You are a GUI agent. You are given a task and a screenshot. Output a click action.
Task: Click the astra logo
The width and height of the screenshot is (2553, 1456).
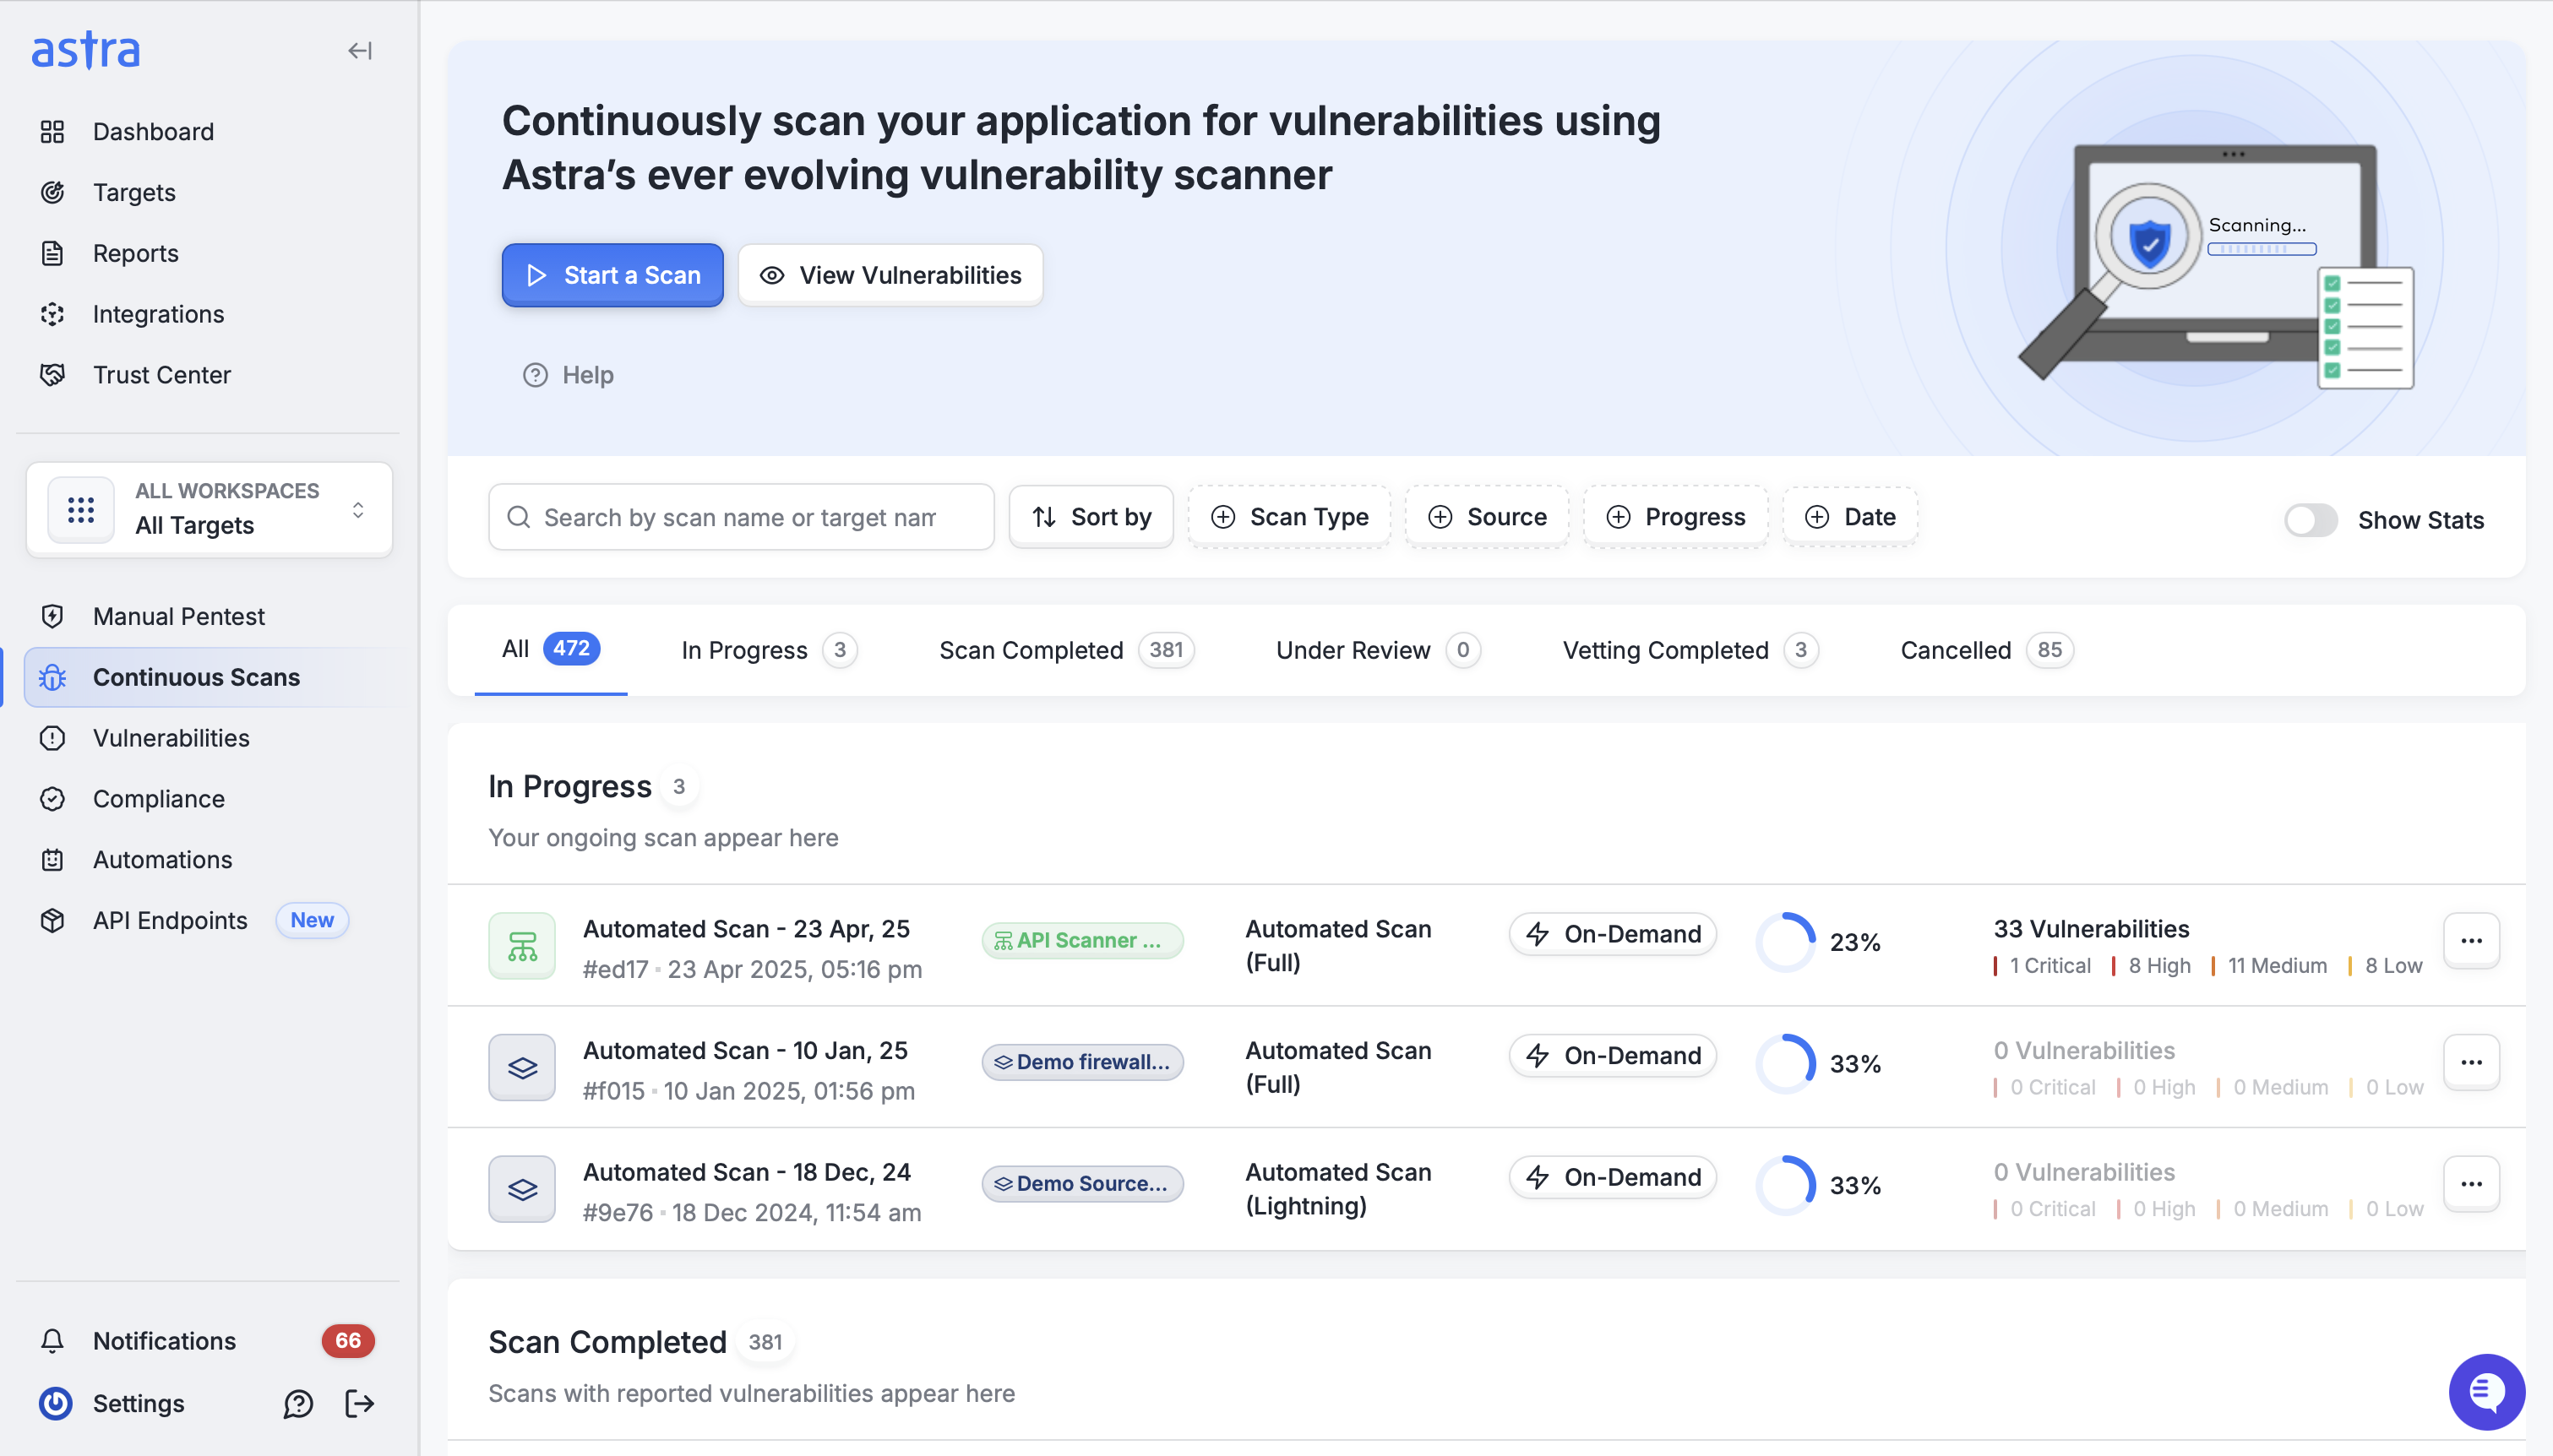(86, 50)
